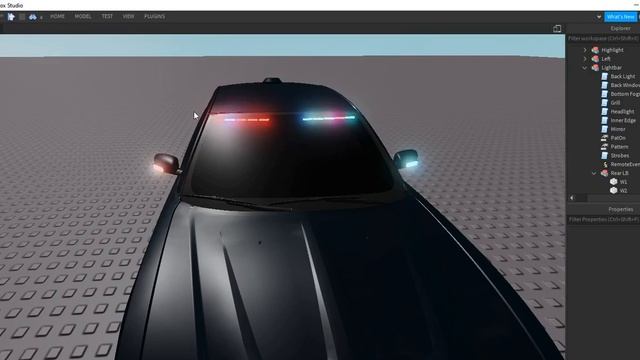The width and height of the screenshot is (640, 360).
Task: Collapse the Rear LB model
Action: (x=594, y=173)
